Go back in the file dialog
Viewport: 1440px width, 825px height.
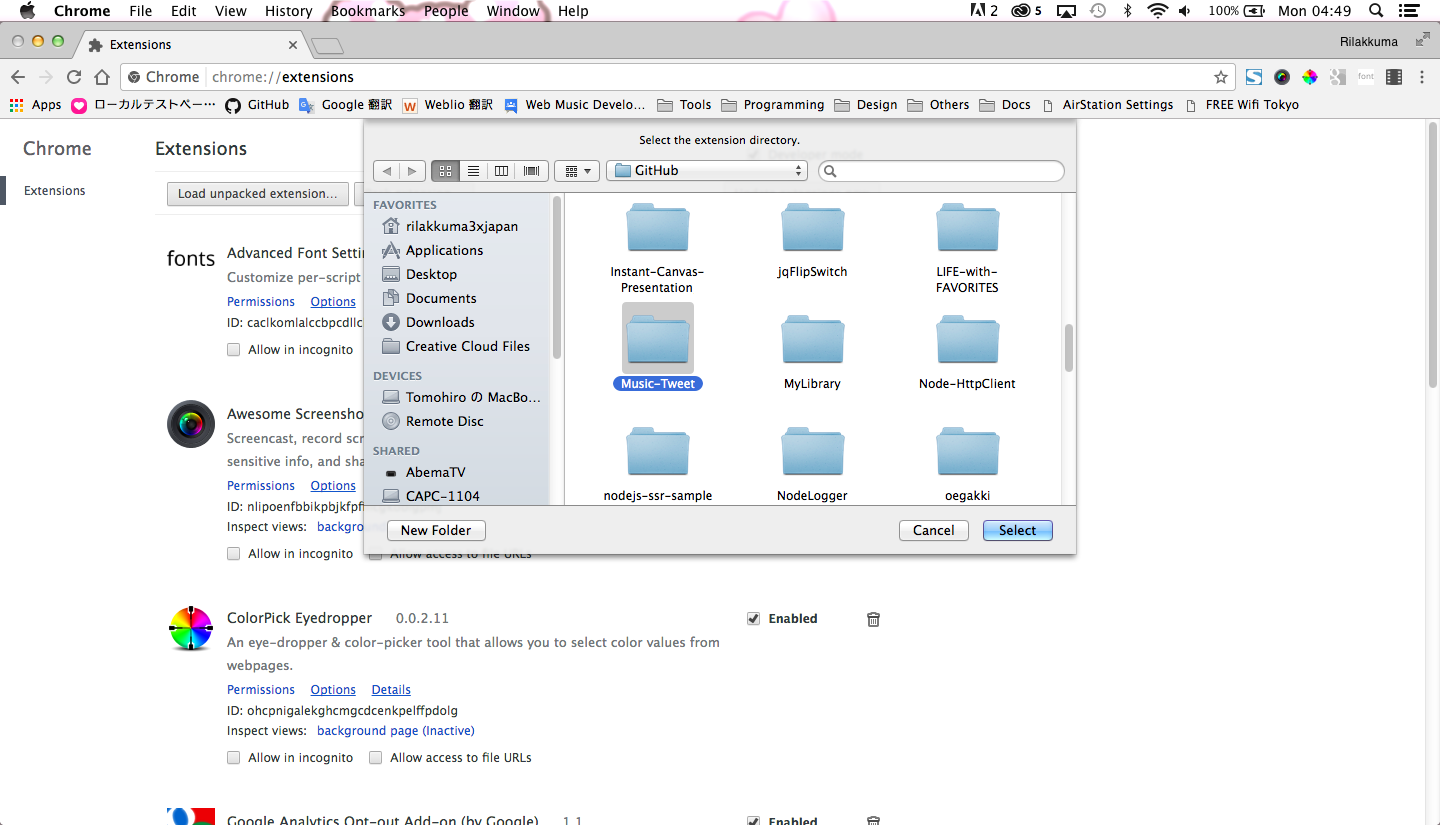387,171
